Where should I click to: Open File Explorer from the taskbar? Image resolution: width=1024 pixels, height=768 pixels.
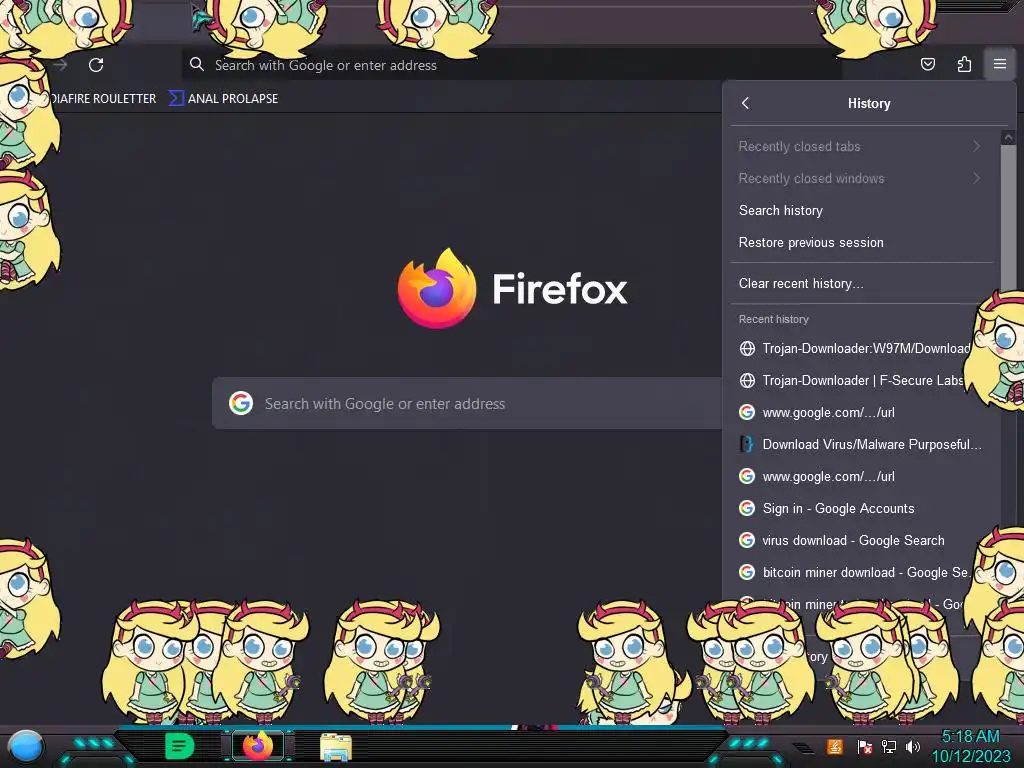(336, 747)
